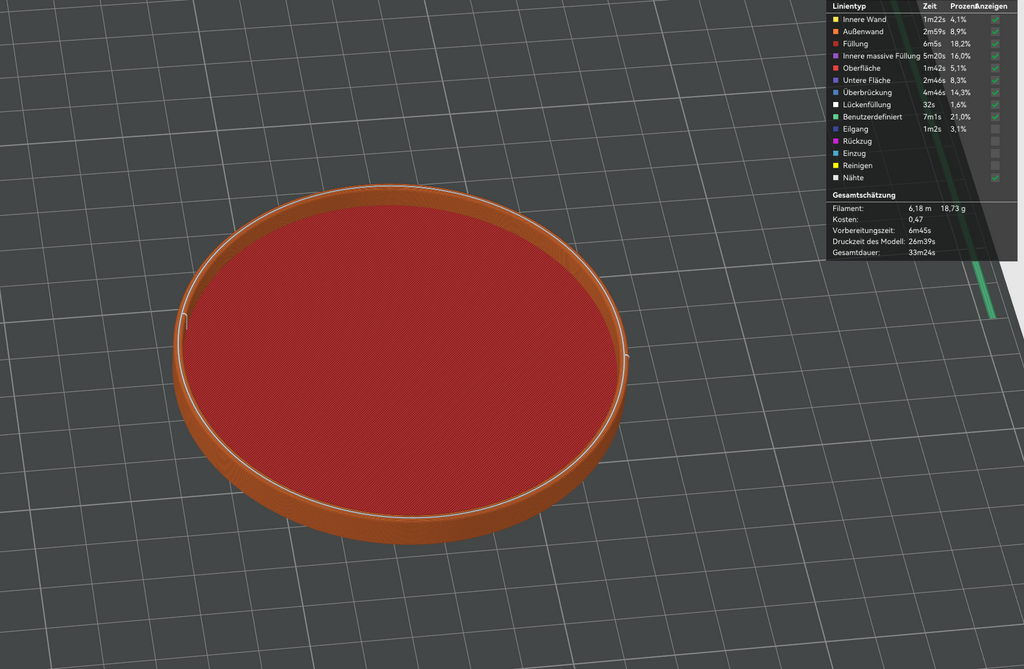Image resolution: width=1024 pixels, height=669 pixels.
Task: Click the Linientyp column header
Action: coord(849,7)
